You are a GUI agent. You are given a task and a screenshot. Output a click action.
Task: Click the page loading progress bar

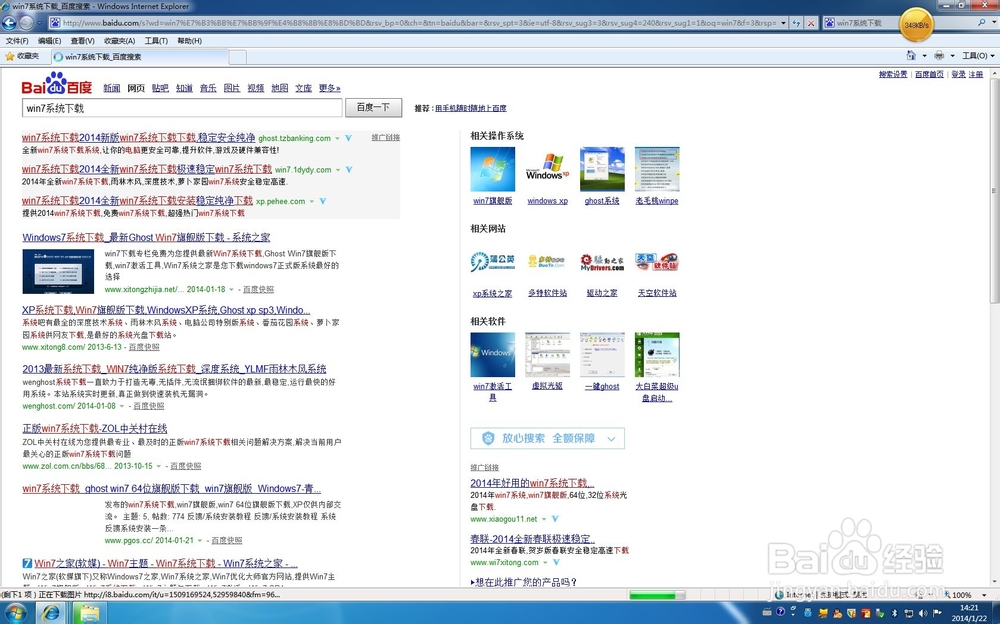click(657, 595)
